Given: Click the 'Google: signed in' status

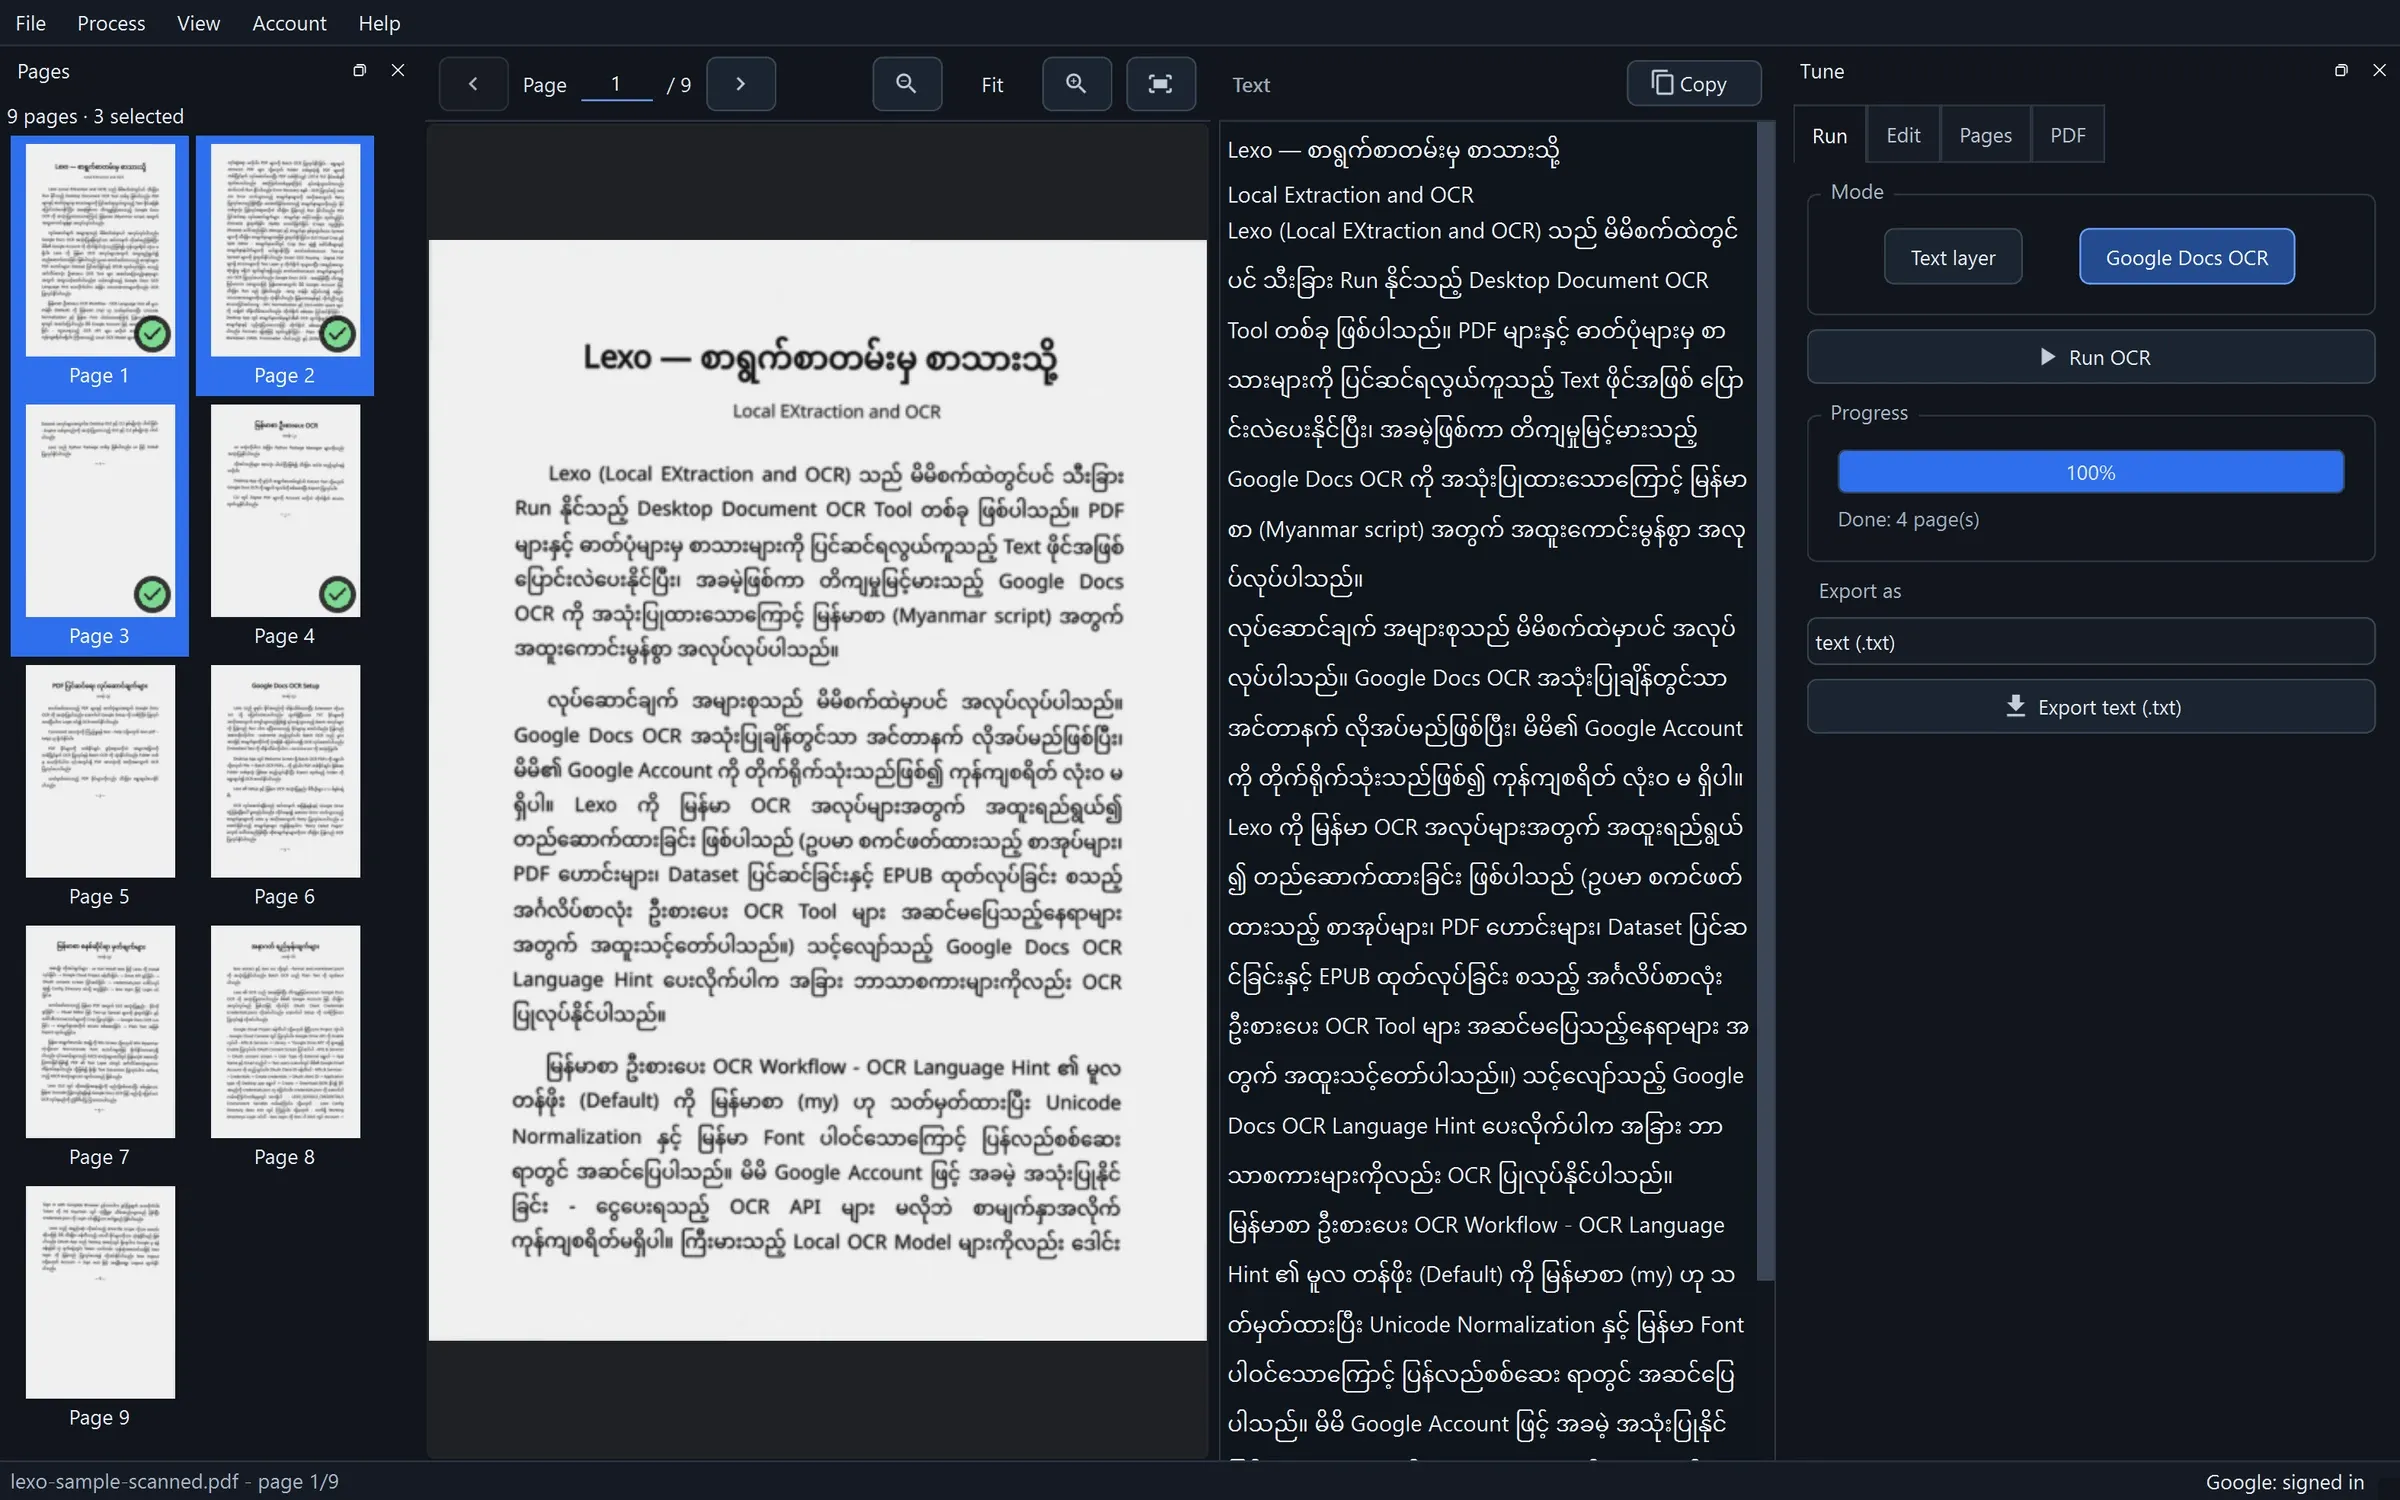Looking at the screenshot, I should point(2284,1481).
